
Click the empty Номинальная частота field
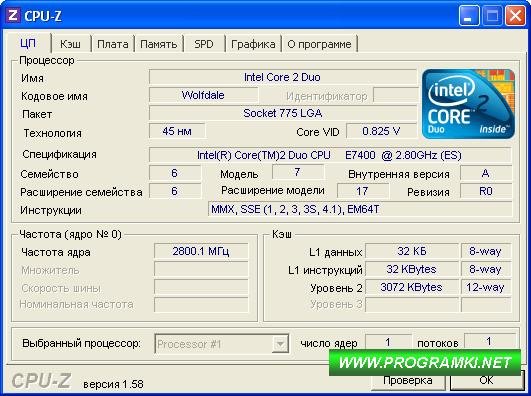pyautogui.click(x=201, y=305)
